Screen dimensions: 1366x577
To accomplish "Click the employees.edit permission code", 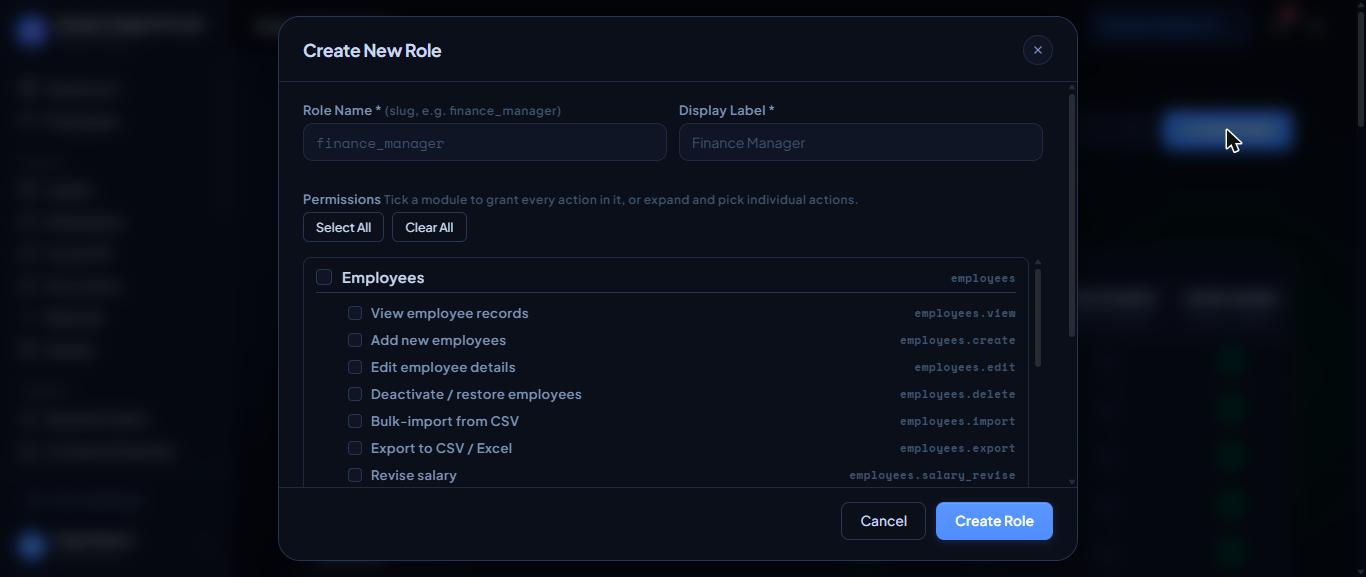I will pyautogui.click(x=964, y=367).
